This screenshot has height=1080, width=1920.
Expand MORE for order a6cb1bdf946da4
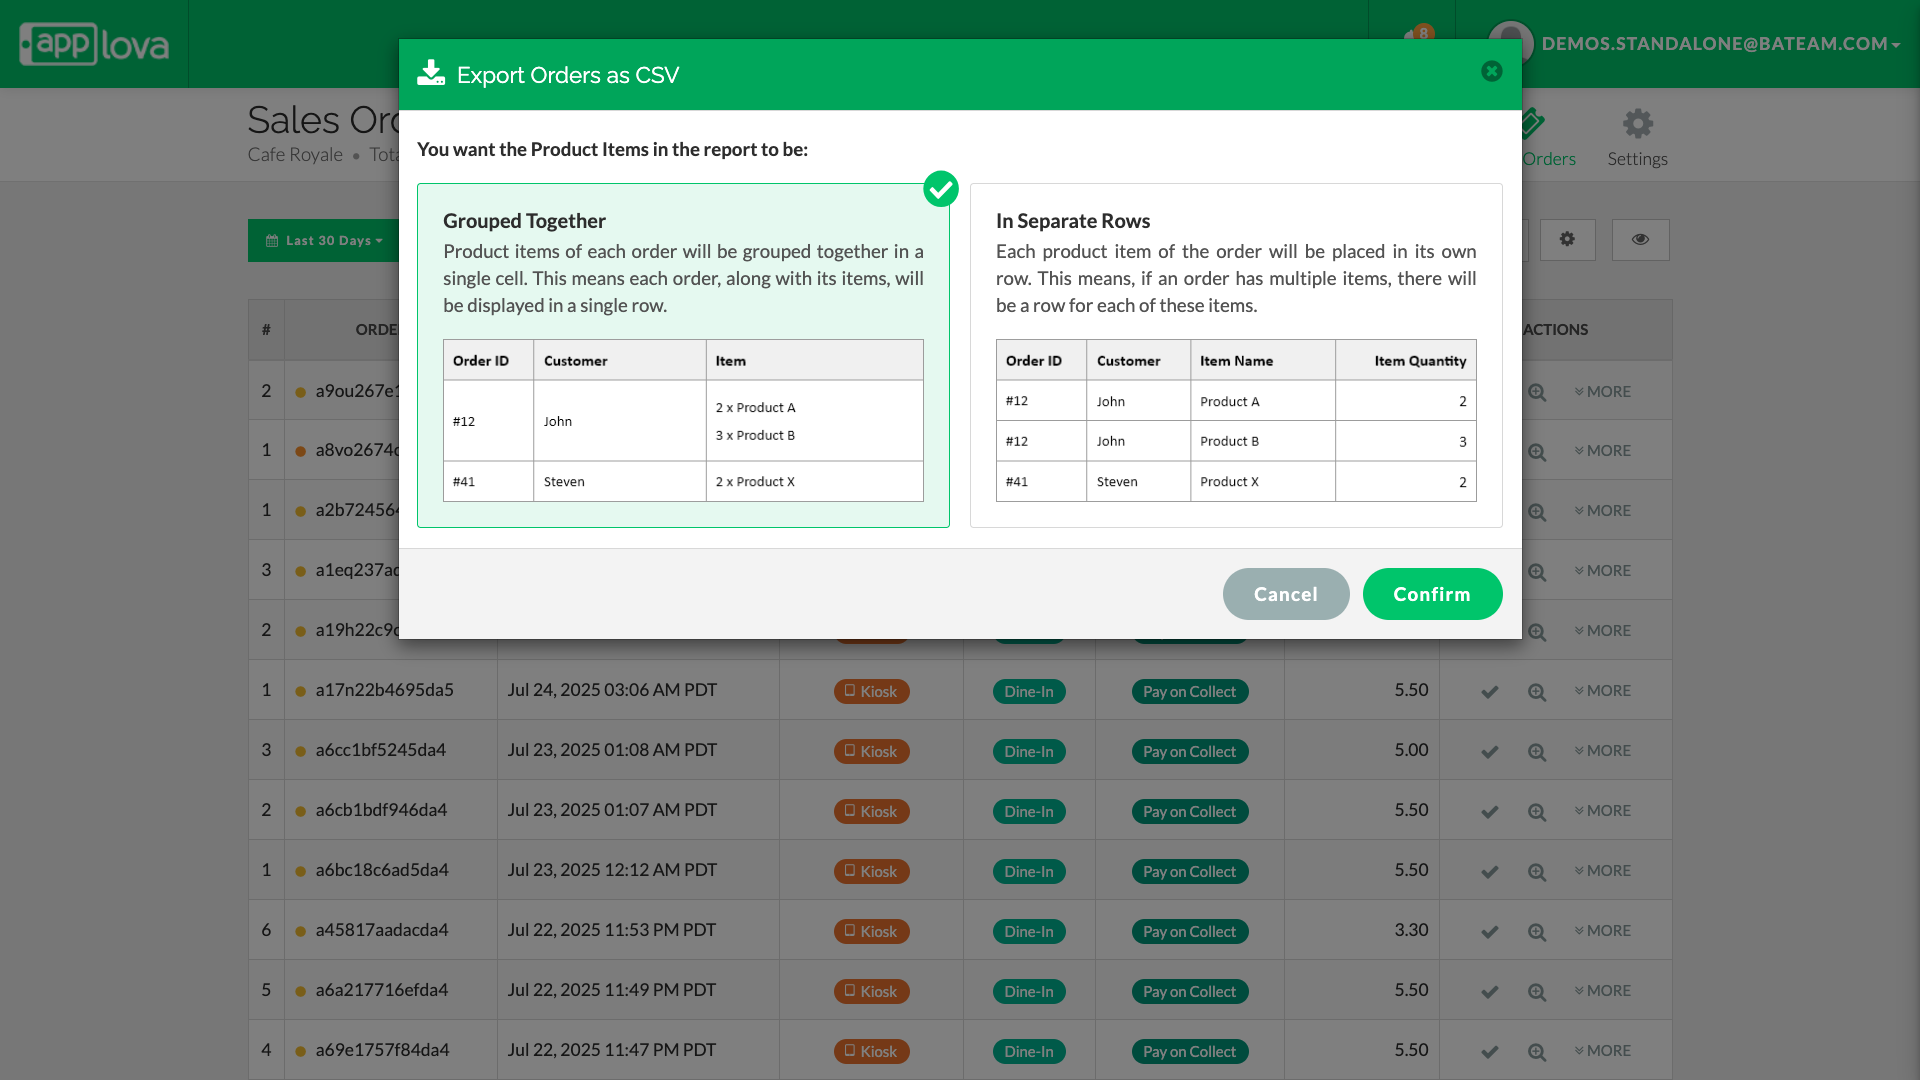(1602, 811)
